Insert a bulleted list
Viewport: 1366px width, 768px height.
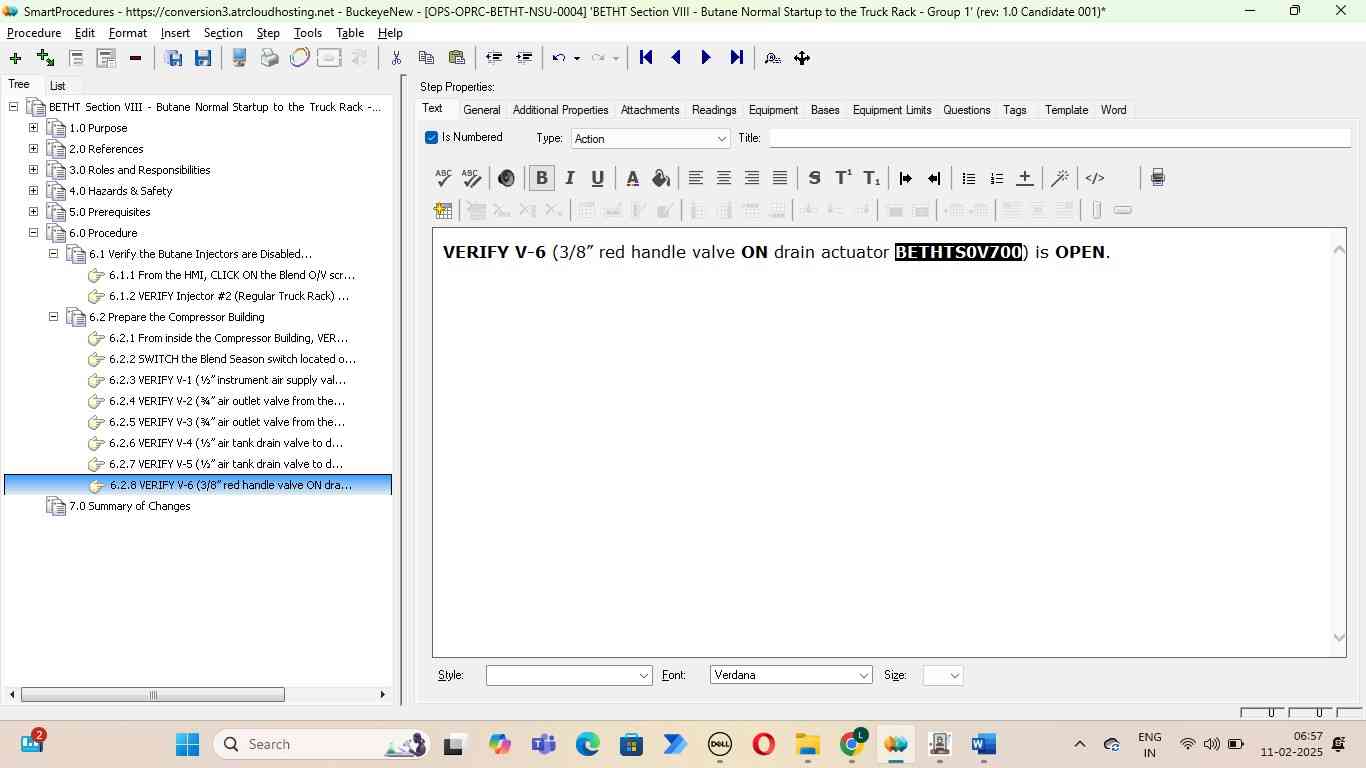point(968,178)
